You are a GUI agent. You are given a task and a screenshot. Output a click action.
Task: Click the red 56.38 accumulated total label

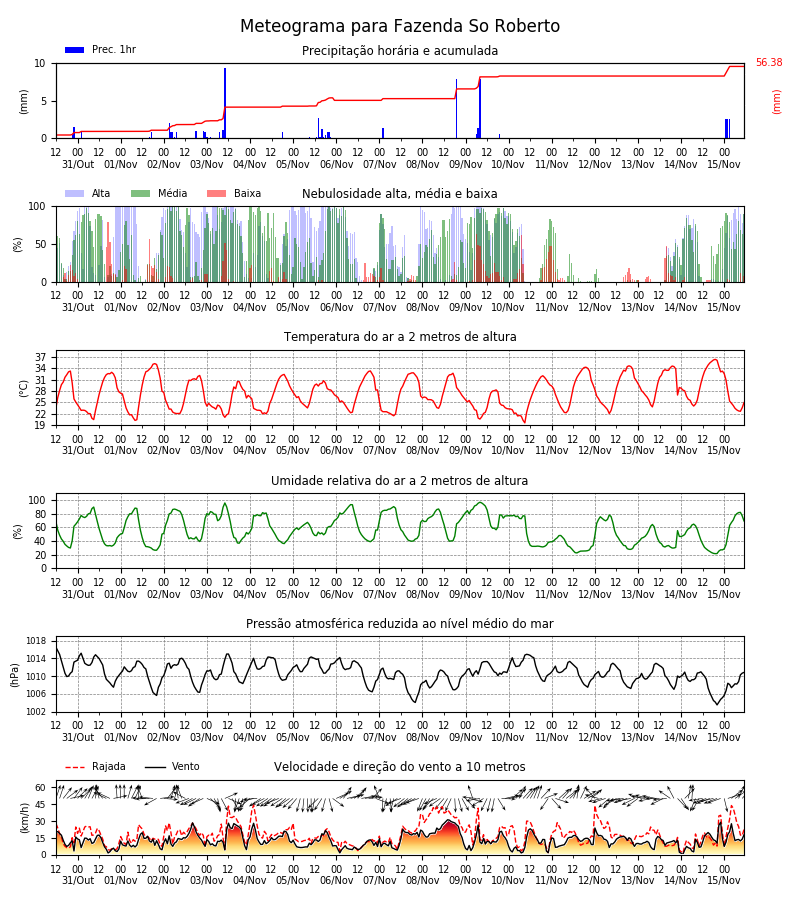(x=769, y=63)
